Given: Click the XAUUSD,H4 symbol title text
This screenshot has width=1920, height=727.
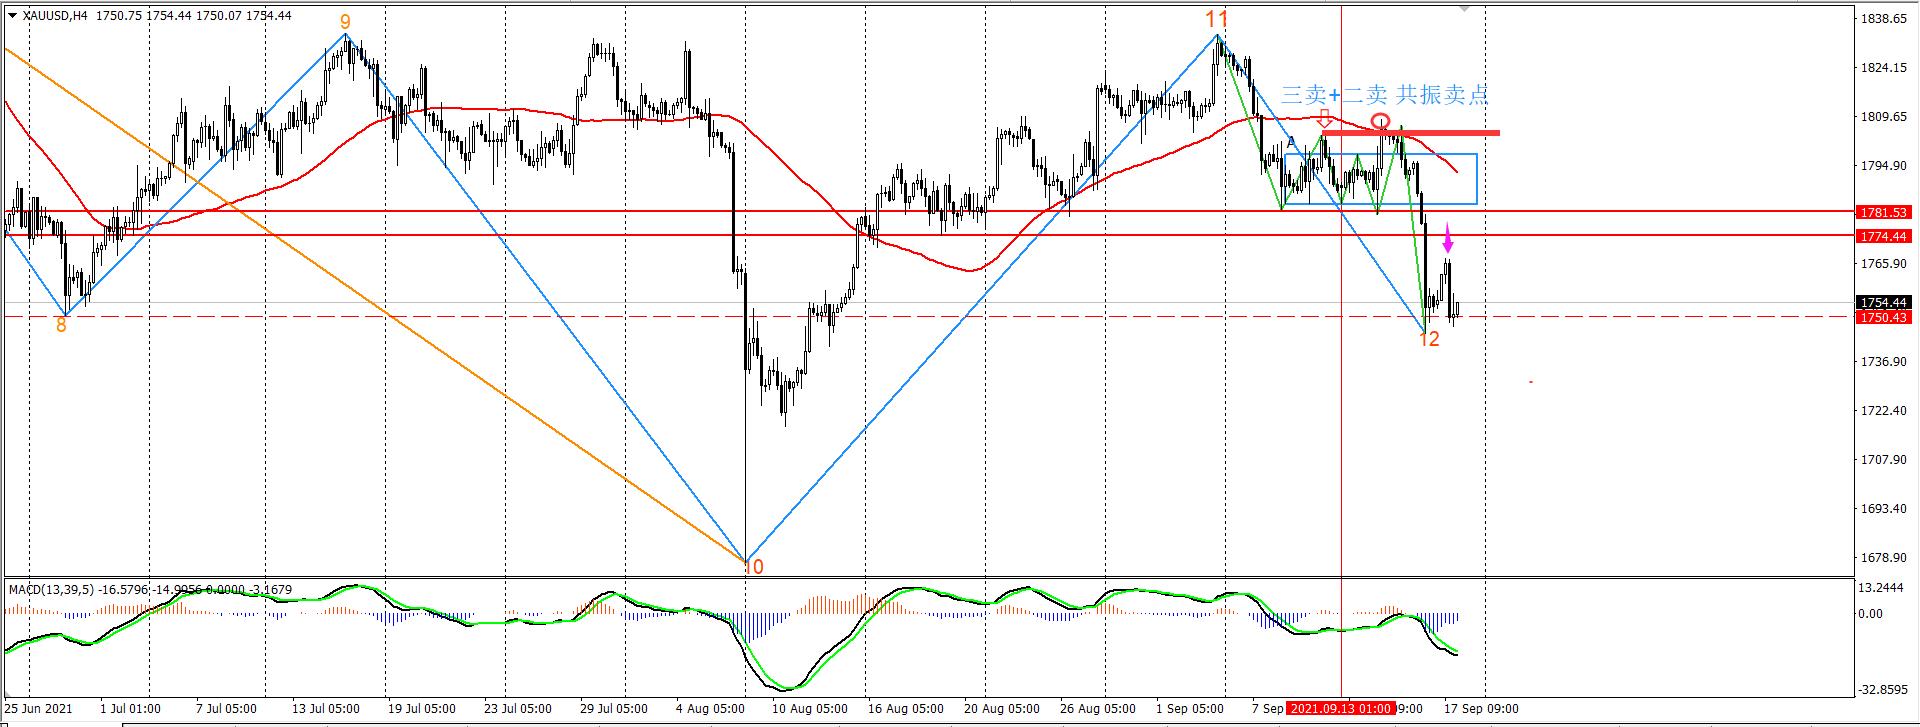Looking at the screenshot, I should coord(55,15).
